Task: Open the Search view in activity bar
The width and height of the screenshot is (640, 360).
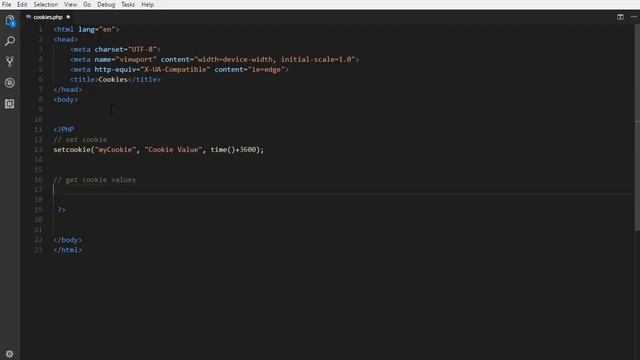Action: (x=10, y=41)
